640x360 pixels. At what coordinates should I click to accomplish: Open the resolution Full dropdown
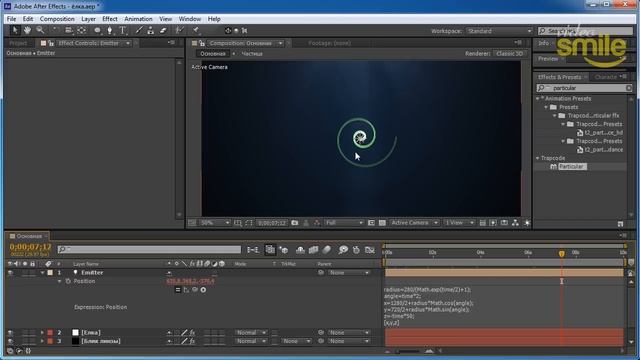(x=344, y=223)
